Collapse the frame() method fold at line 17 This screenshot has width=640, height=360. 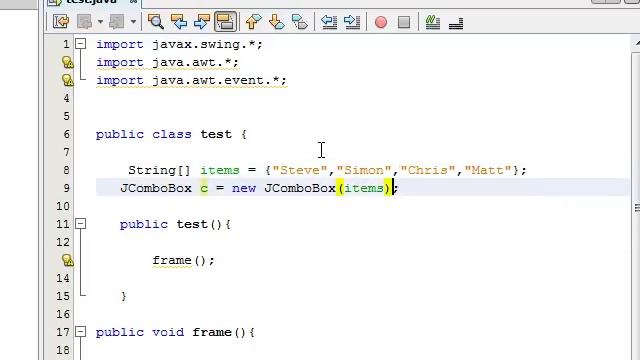(x=81, y=331)
